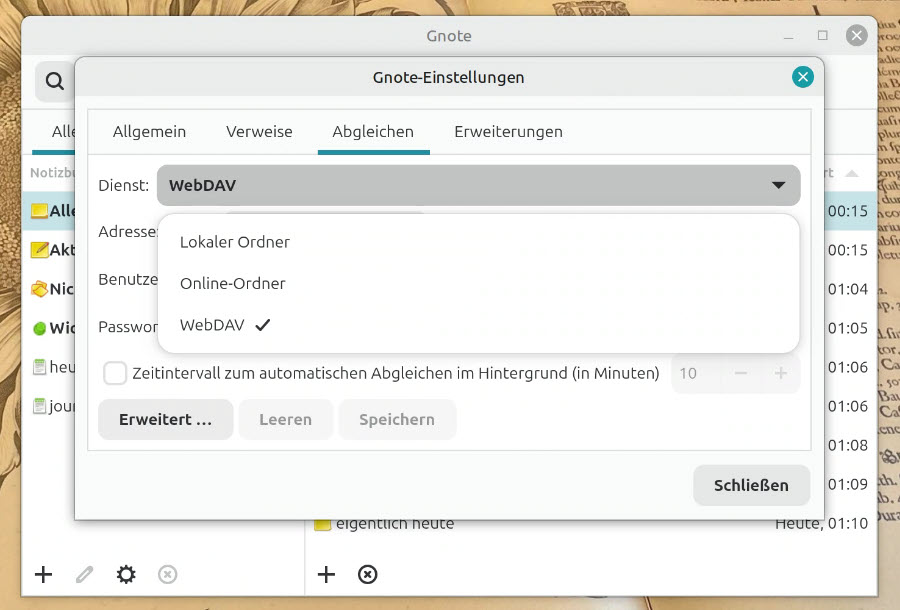The height and width of the screenshot is (610, 900).
Task: Switch to the Erweiterungen tab
Action: 509,132
